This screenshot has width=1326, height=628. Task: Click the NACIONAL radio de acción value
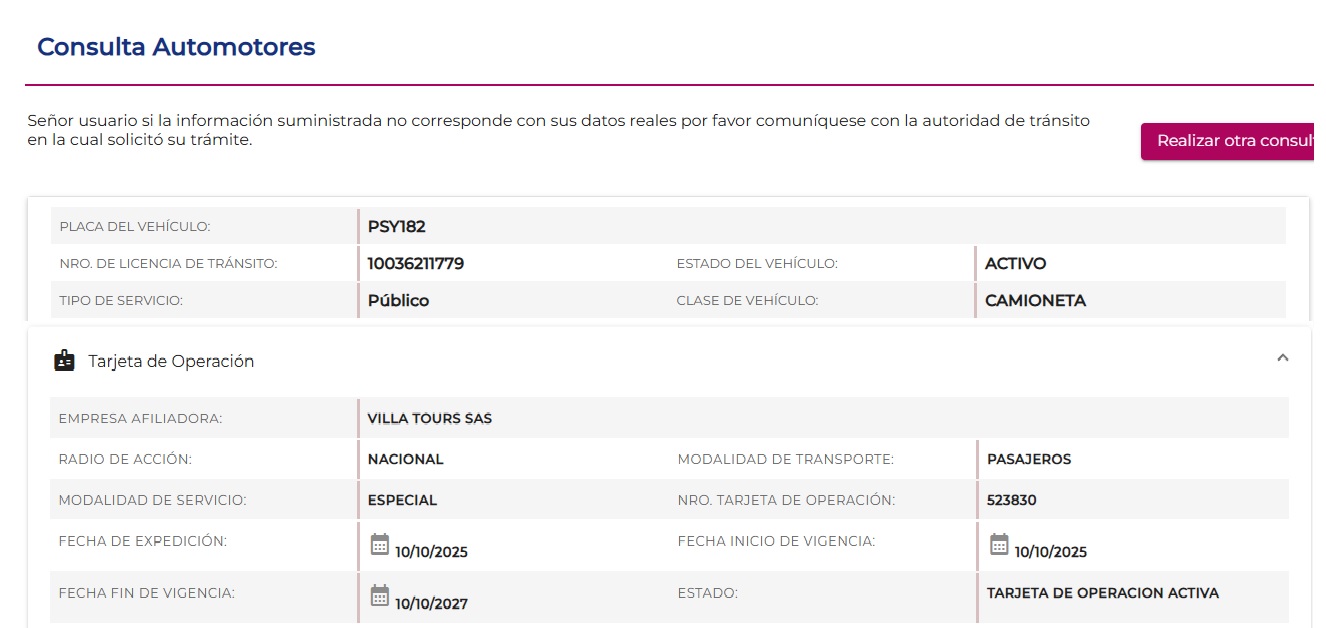click(405, 459)
